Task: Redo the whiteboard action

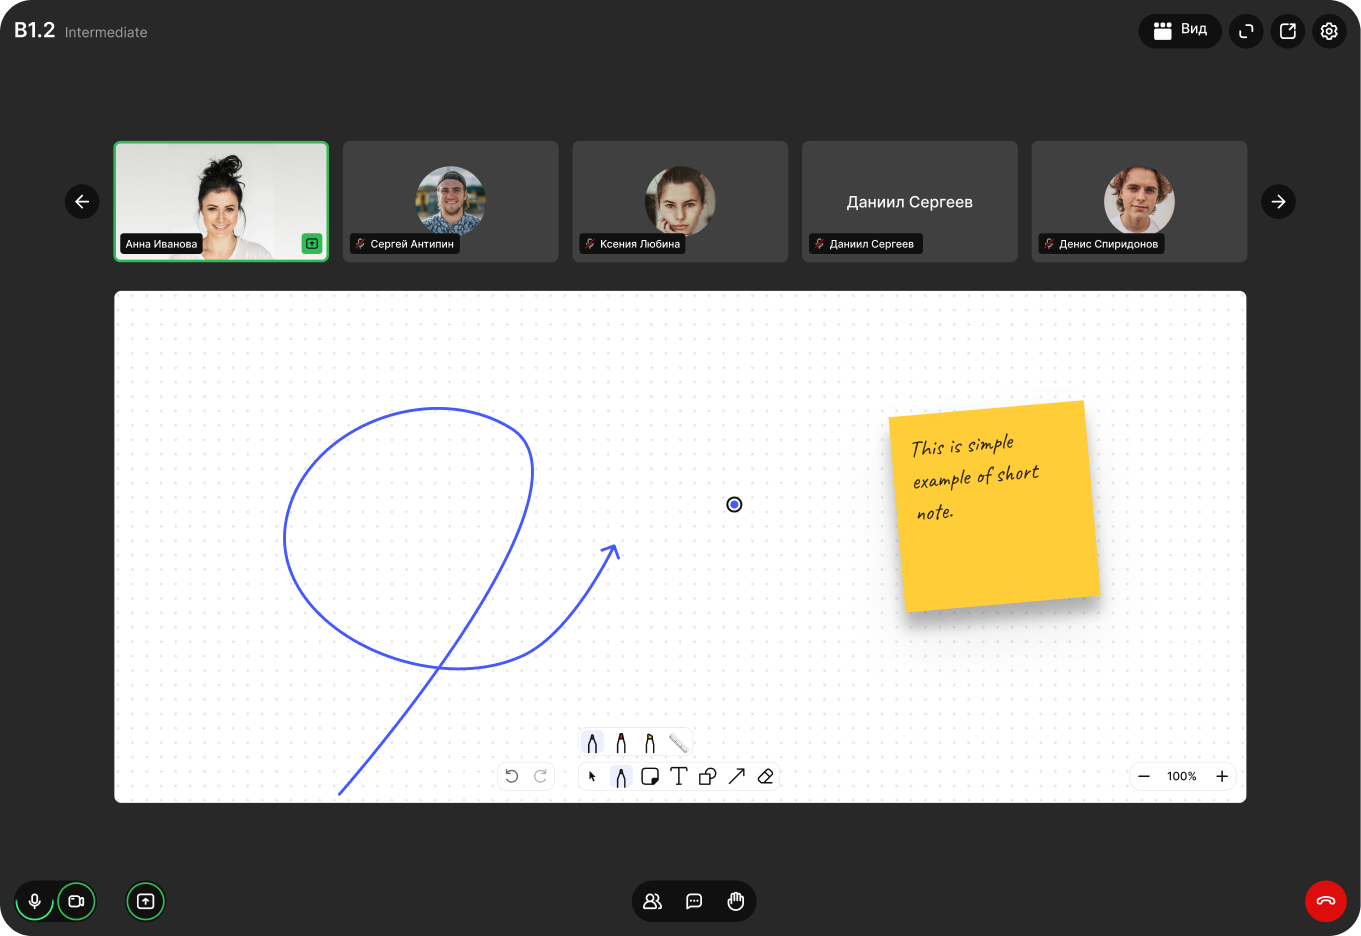Action: pos(541,776)
